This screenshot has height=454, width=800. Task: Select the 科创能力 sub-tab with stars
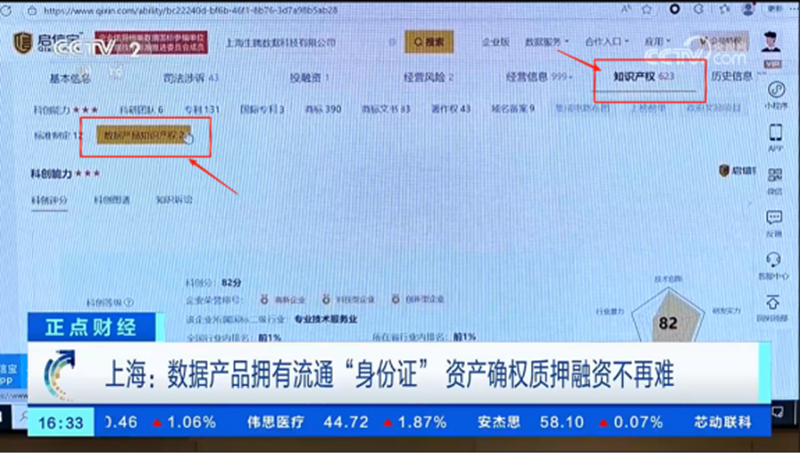click(65, 110)
